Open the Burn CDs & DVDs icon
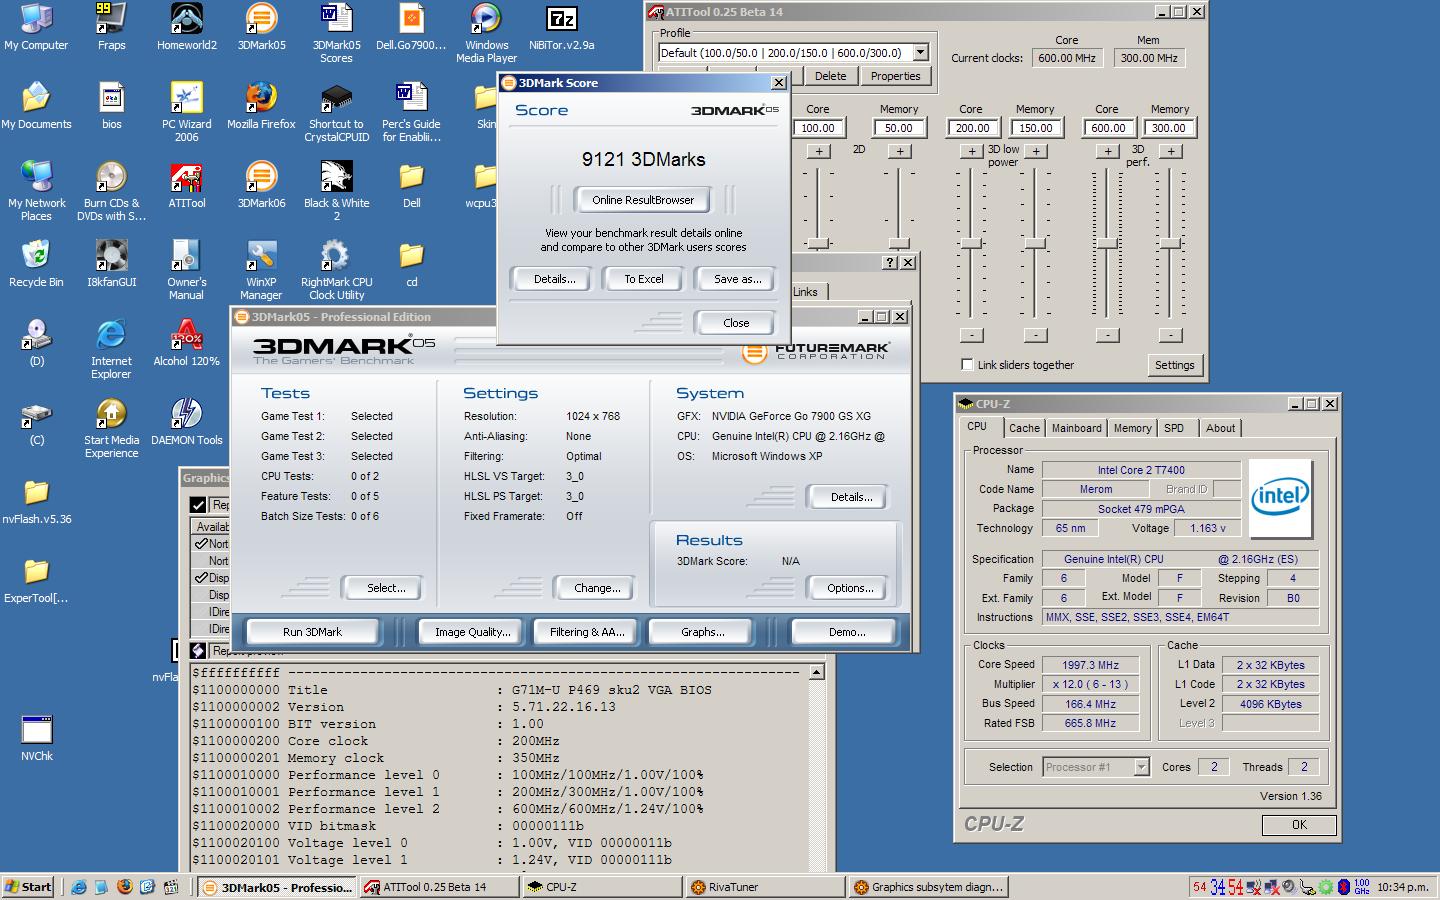 coord(111,190)
